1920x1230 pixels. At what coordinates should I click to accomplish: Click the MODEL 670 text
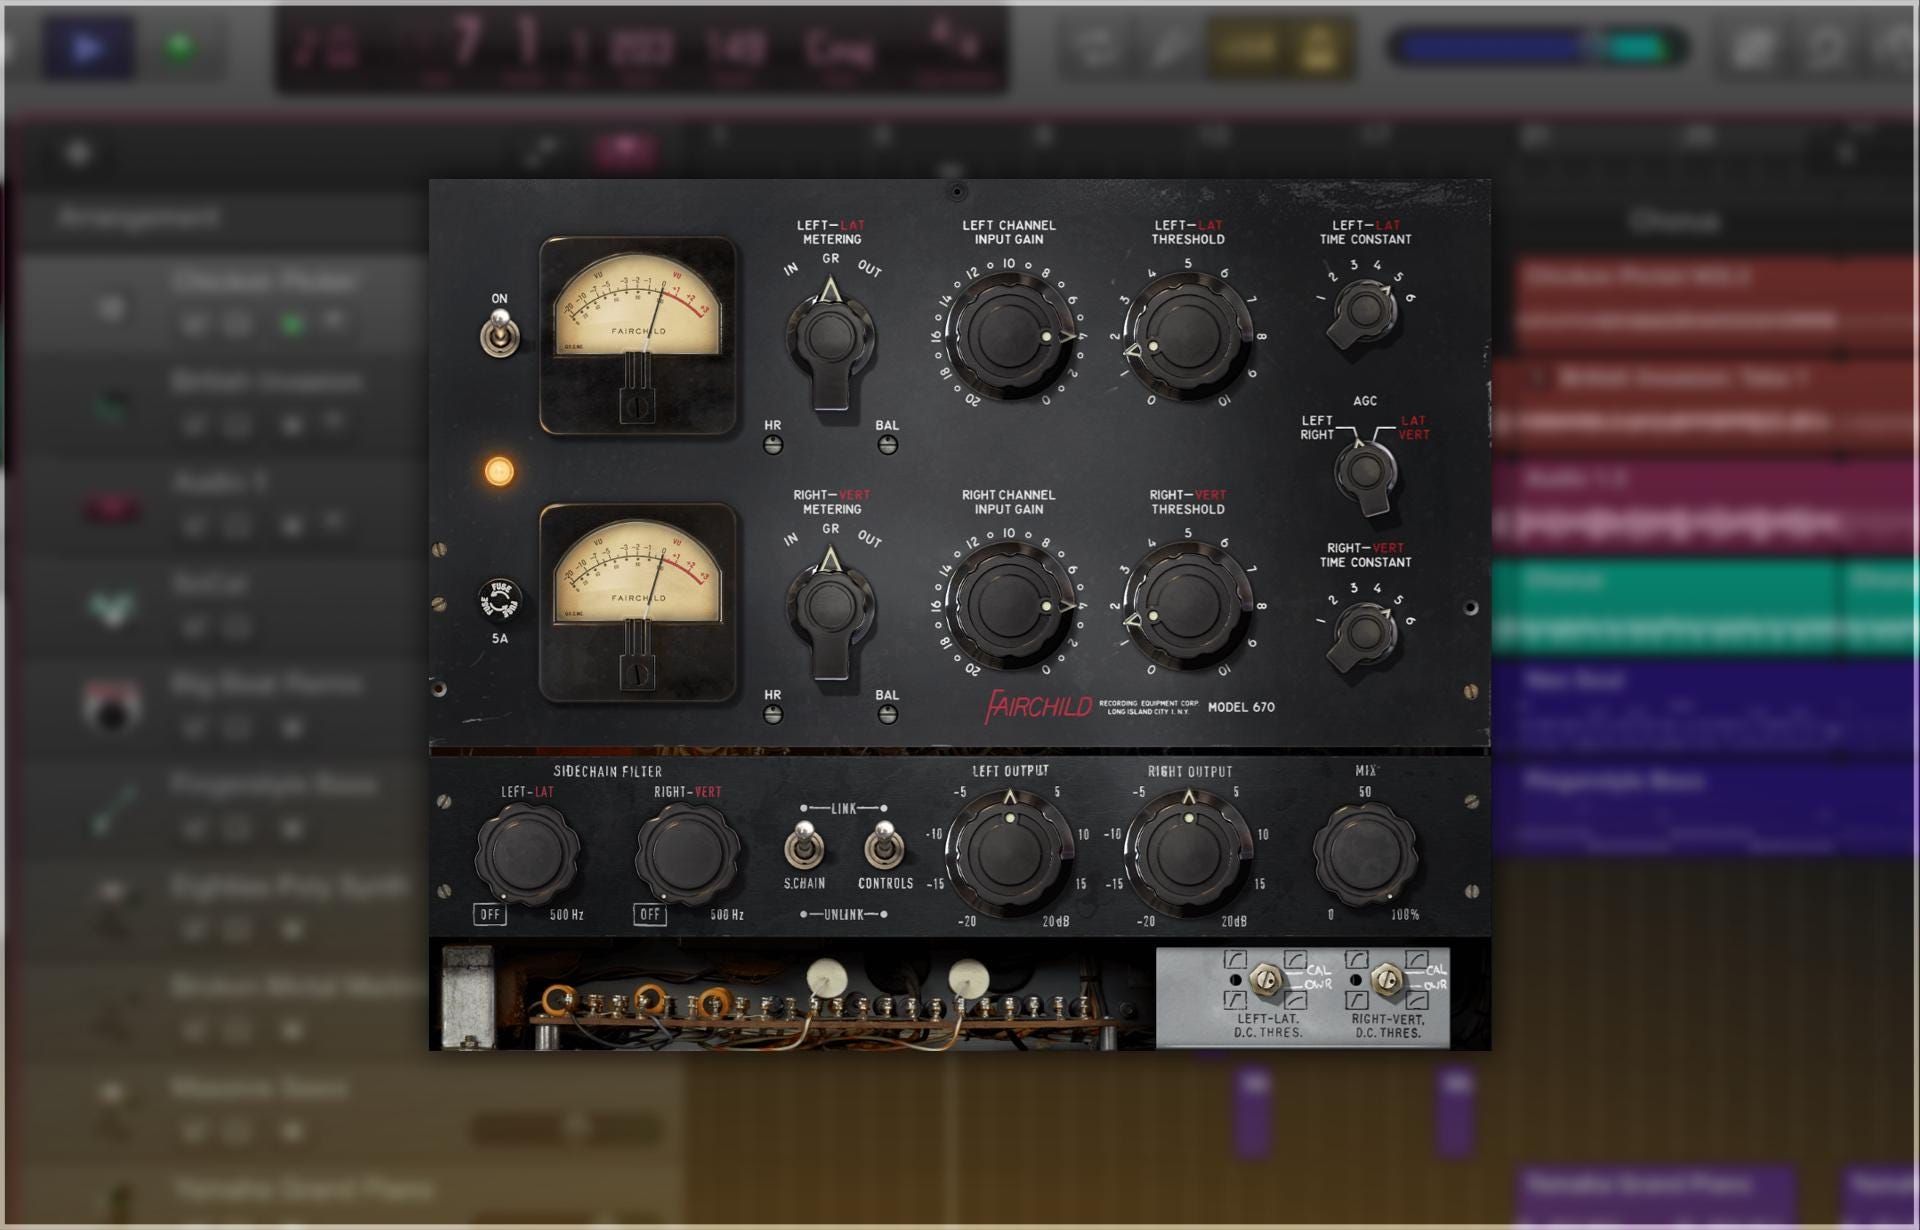pos(1241,707)
